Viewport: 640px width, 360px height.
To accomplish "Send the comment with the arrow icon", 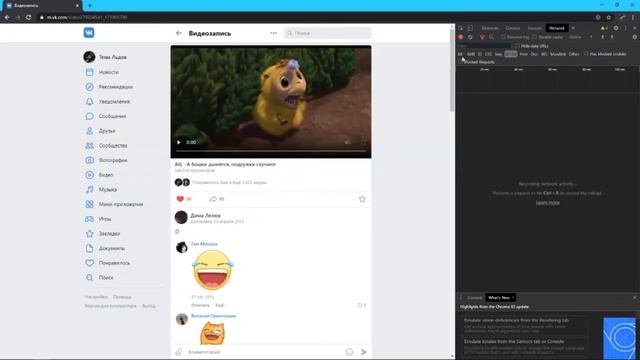I will coord(364,352).
